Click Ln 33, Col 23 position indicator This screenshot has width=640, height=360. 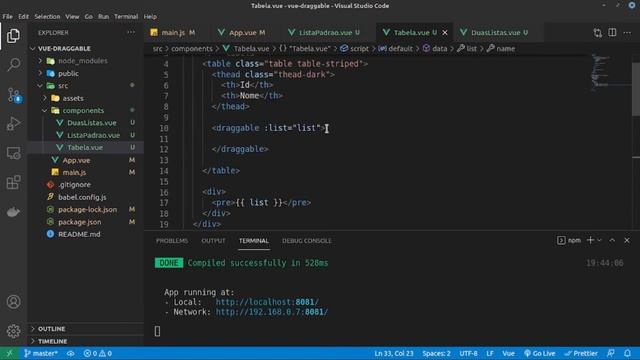393,353
